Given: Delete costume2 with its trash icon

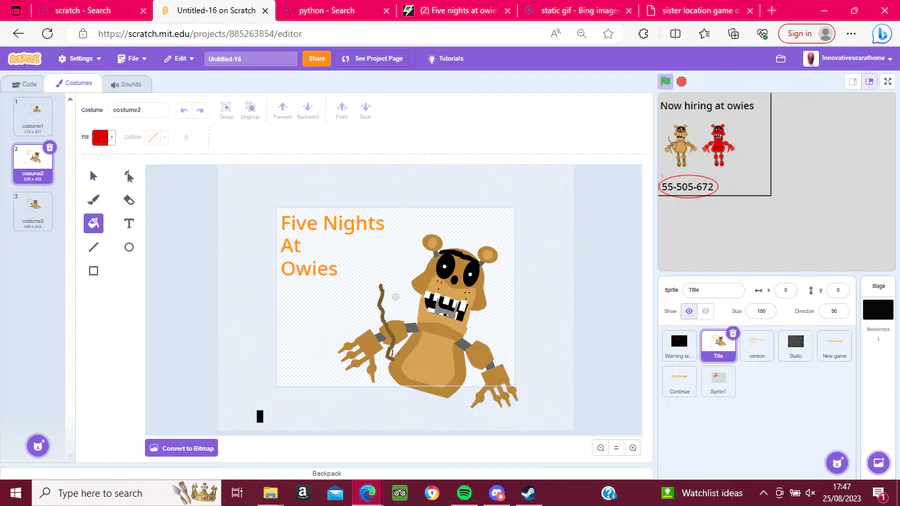Looking at the screenshot, I should (50, 147).
